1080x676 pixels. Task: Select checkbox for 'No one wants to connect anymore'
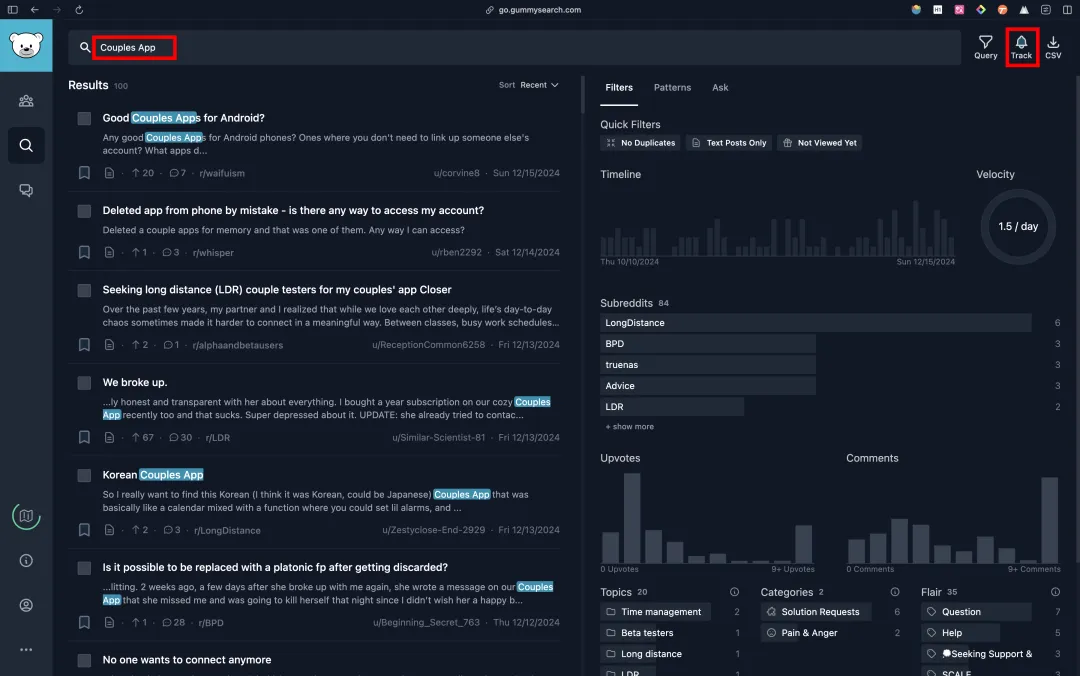(x=84, y=660)
